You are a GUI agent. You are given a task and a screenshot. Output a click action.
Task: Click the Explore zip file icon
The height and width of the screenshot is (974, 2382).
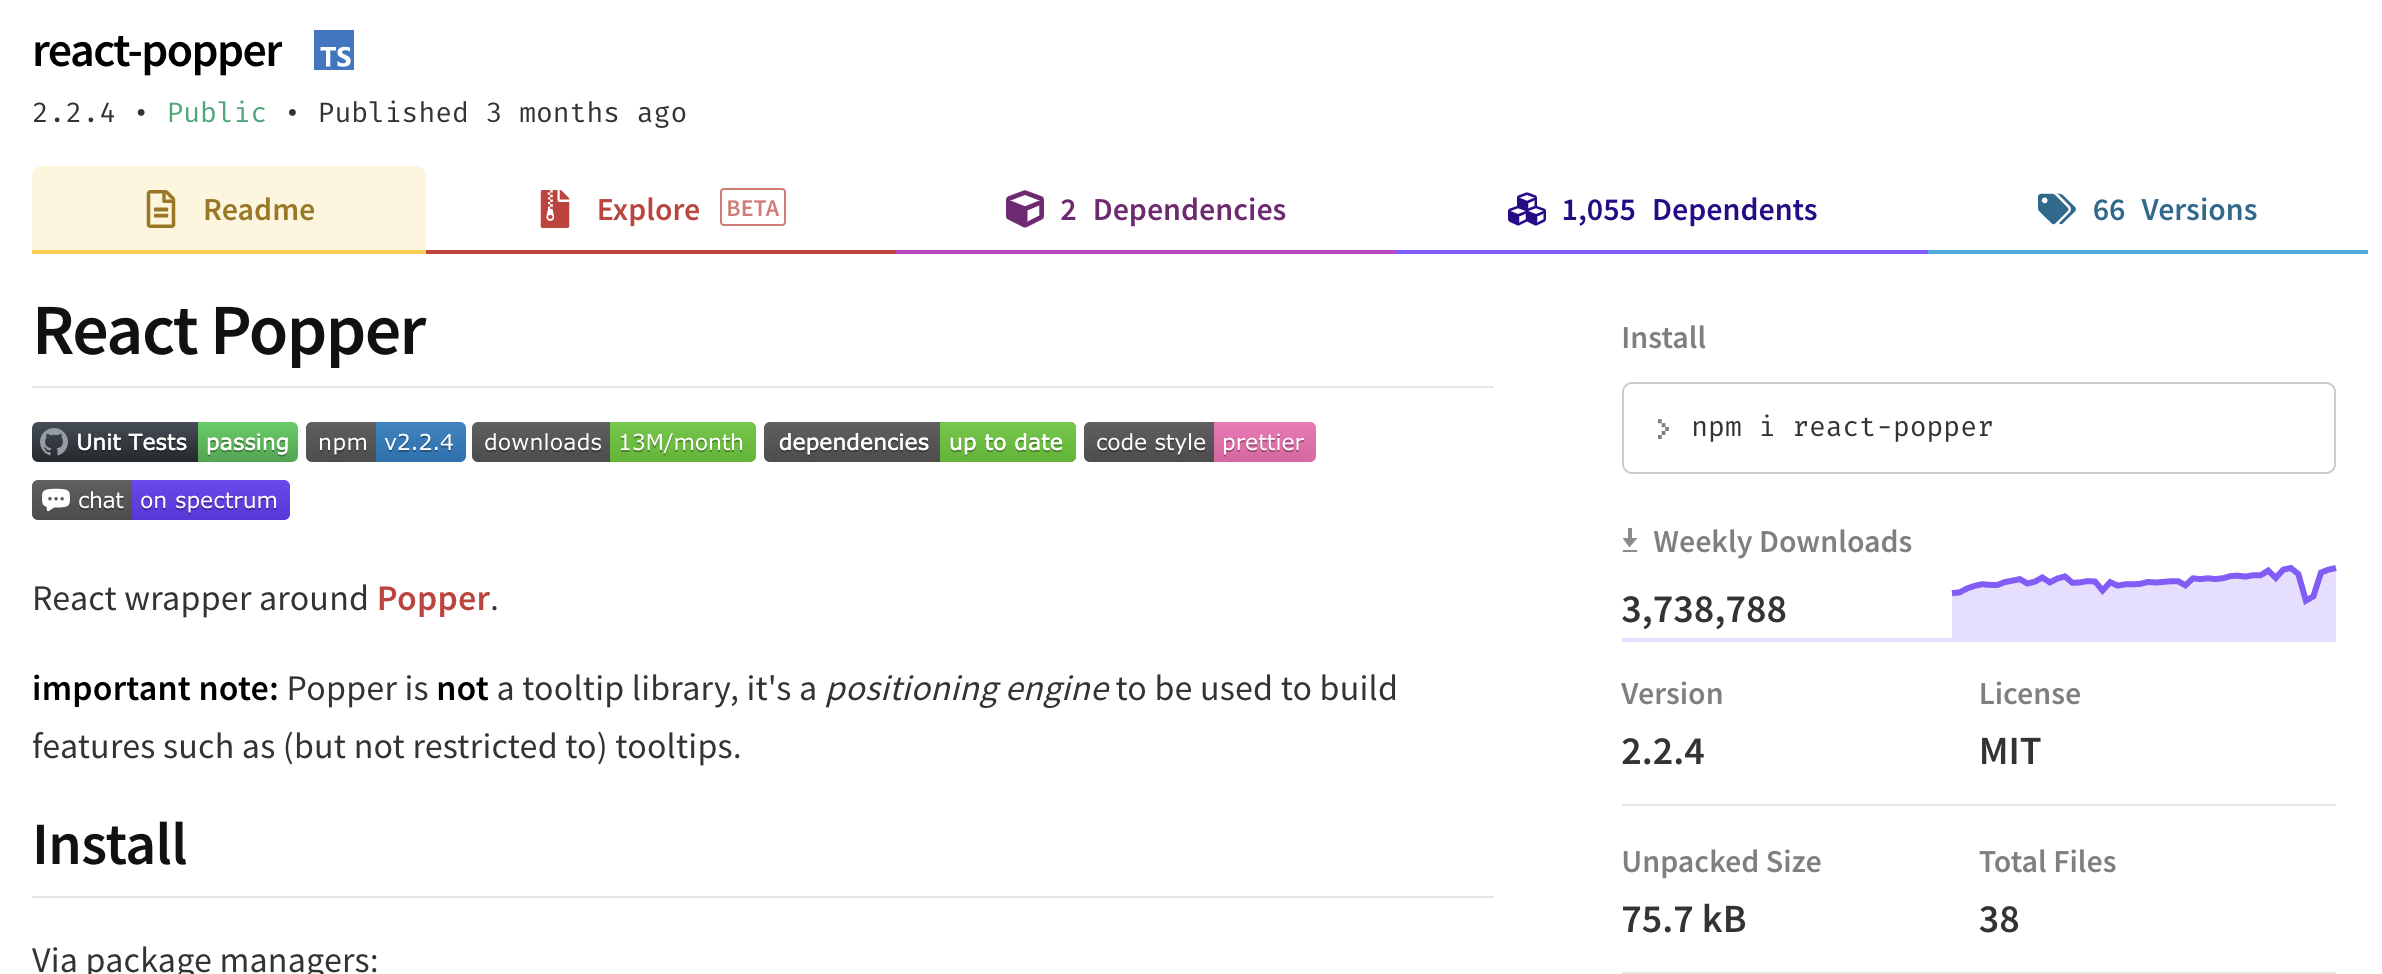(555, 209)
